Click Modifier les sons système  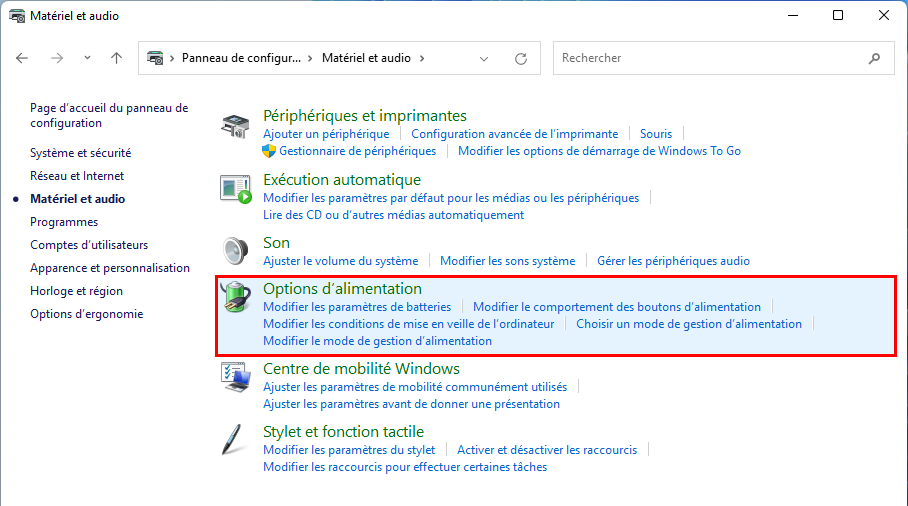click(507, 261)
